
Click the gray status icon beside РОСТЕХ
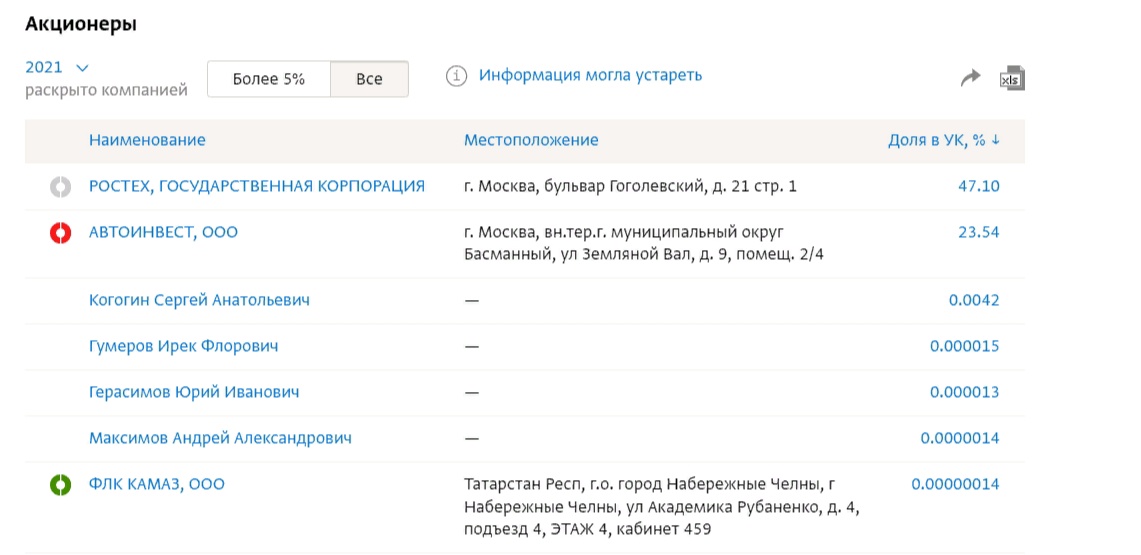pyautogui.click(x=60, y=186)
